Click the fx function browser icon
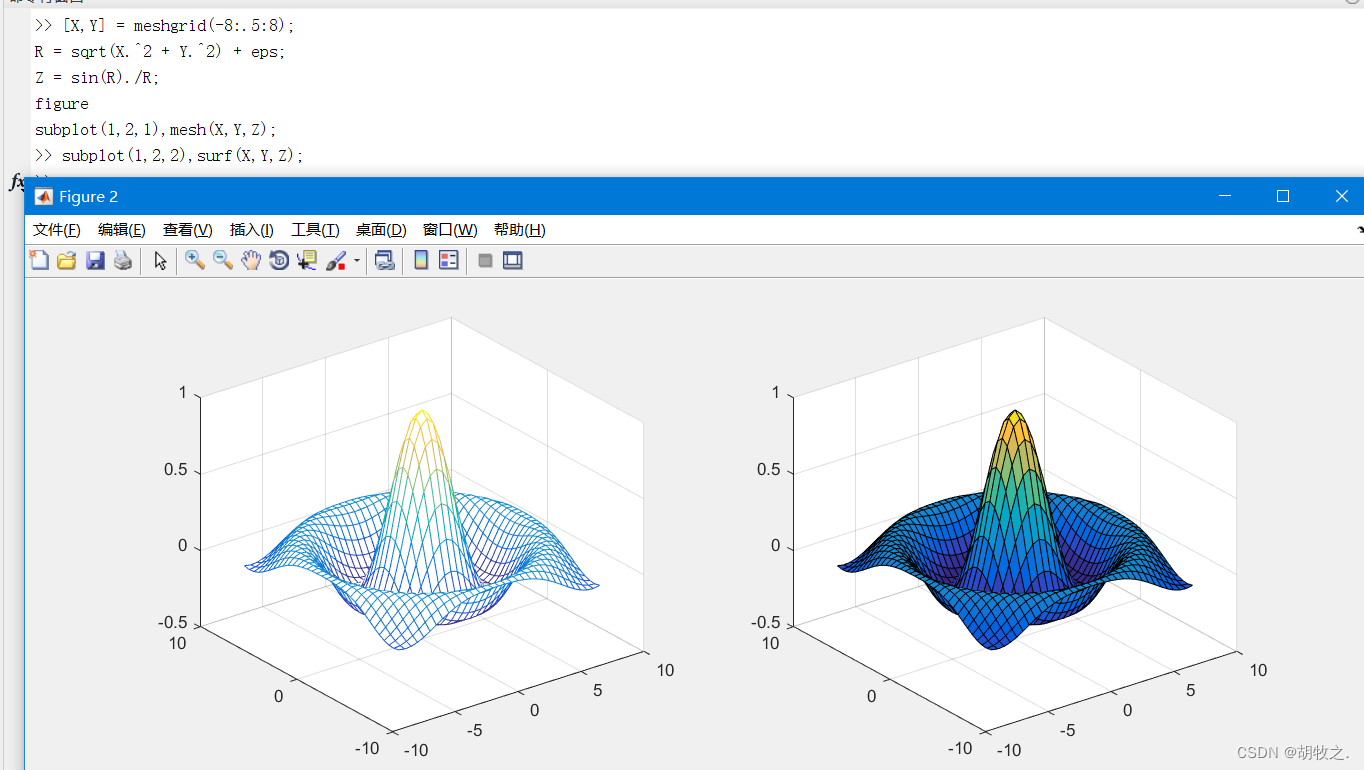Viewport: 1364px width, 770px height. coord(17,181)
